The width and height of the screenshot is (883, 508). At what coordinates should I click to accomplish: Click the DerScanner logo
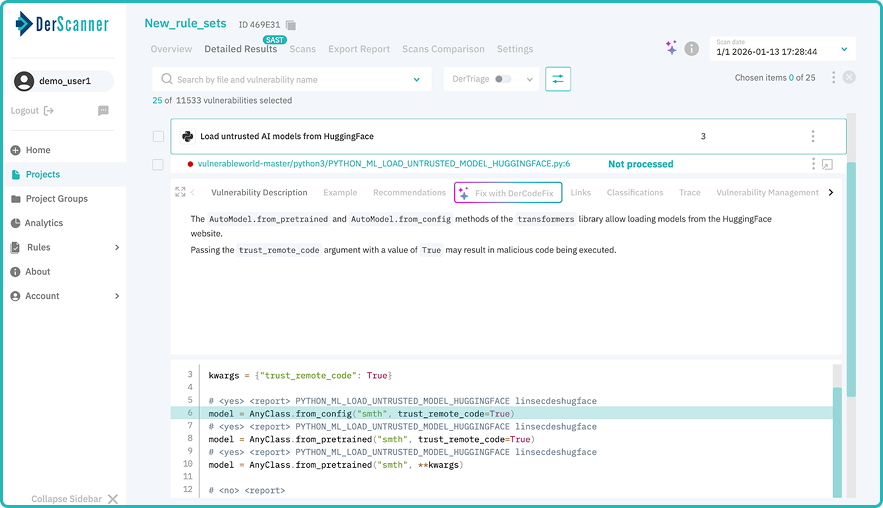(62, 24)
